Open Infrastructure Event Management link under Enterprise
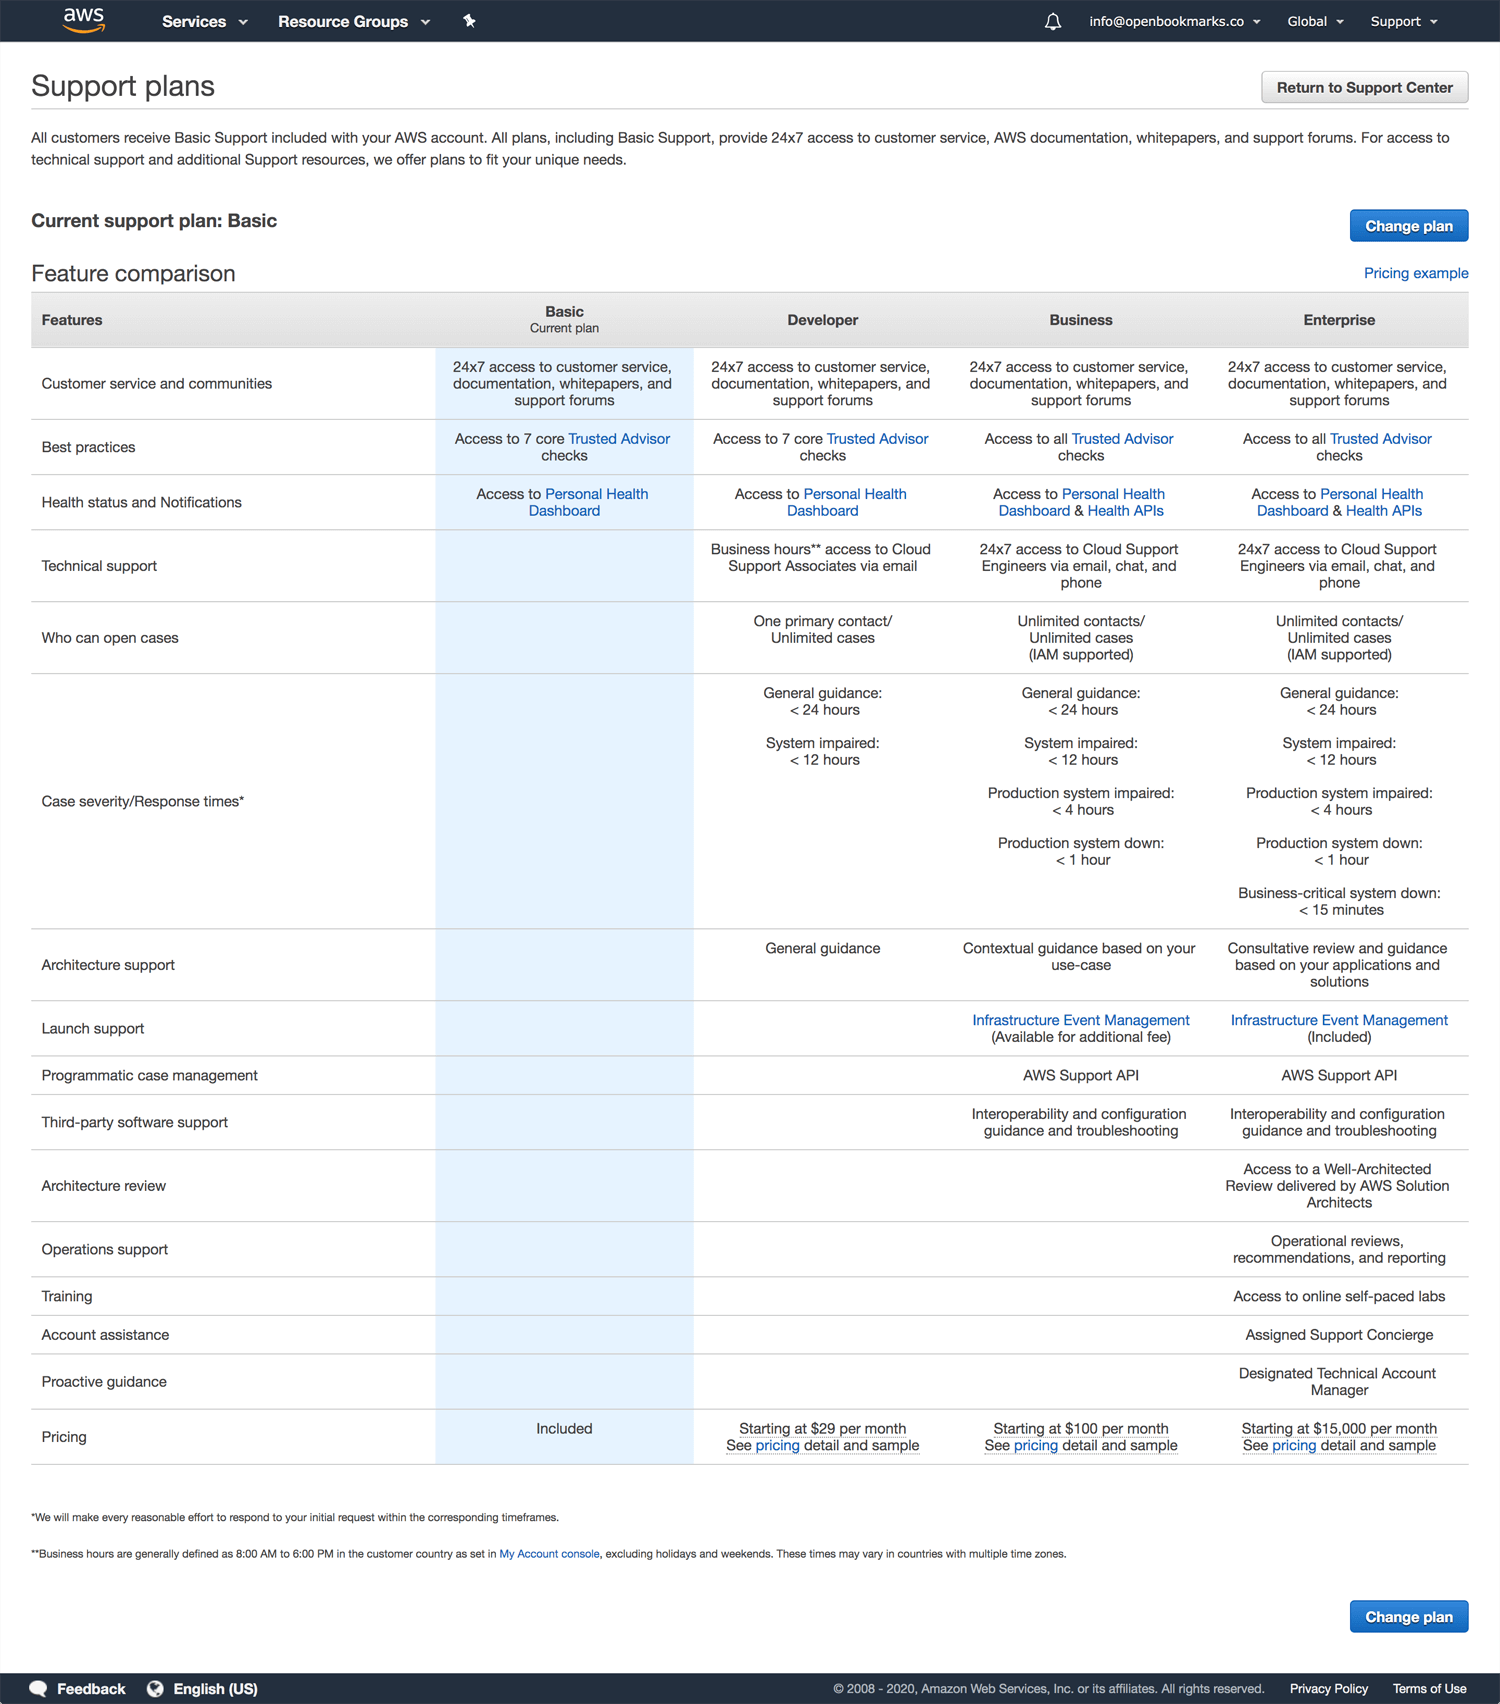The width and height of the screenshot is (1500, 1704). (1339, 1020)
